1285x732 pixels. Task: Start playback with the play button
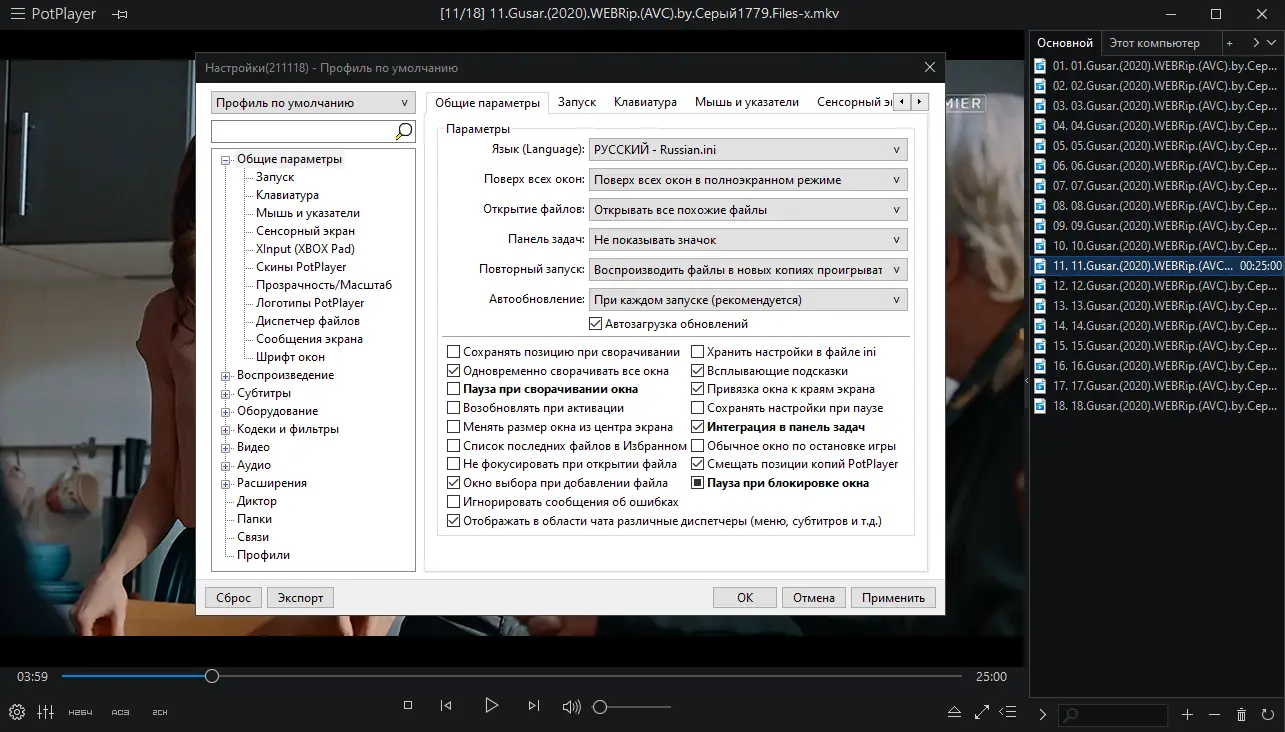tap(491, 705)
